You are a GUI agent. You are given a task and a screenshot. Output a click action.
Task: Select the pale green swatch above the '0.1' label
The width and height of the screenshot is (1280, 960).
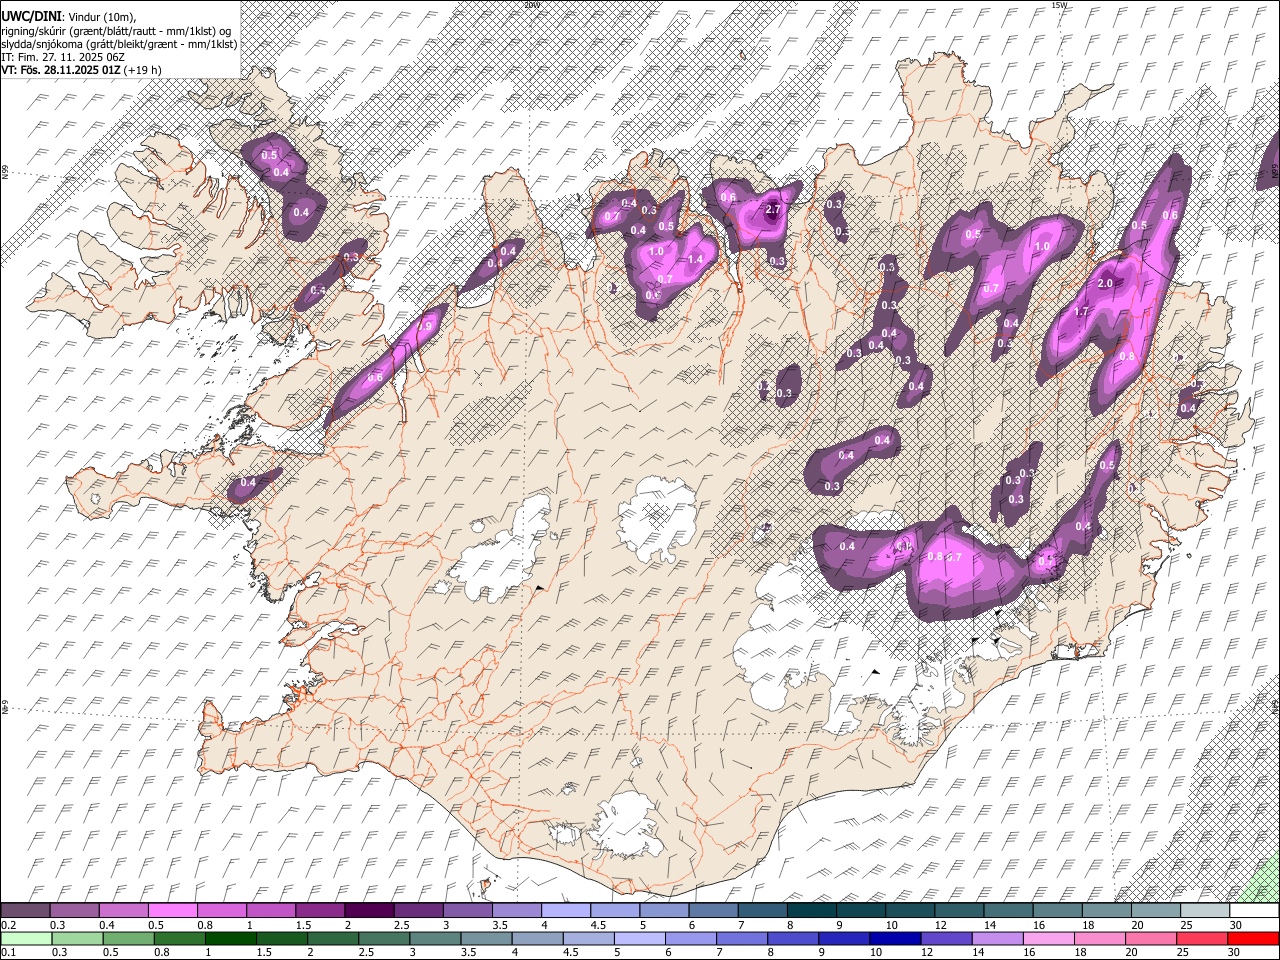pos(25,939)
